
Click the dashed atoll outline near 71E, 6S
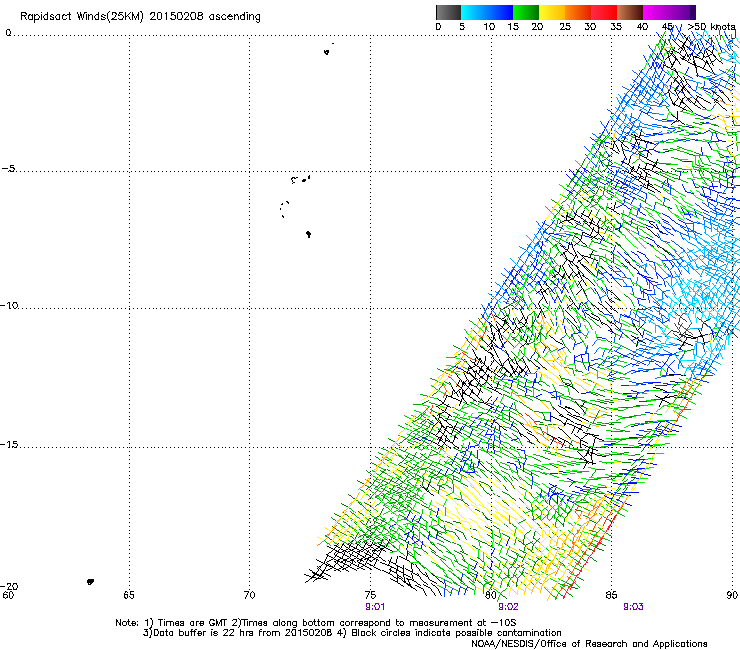[284, 209]
